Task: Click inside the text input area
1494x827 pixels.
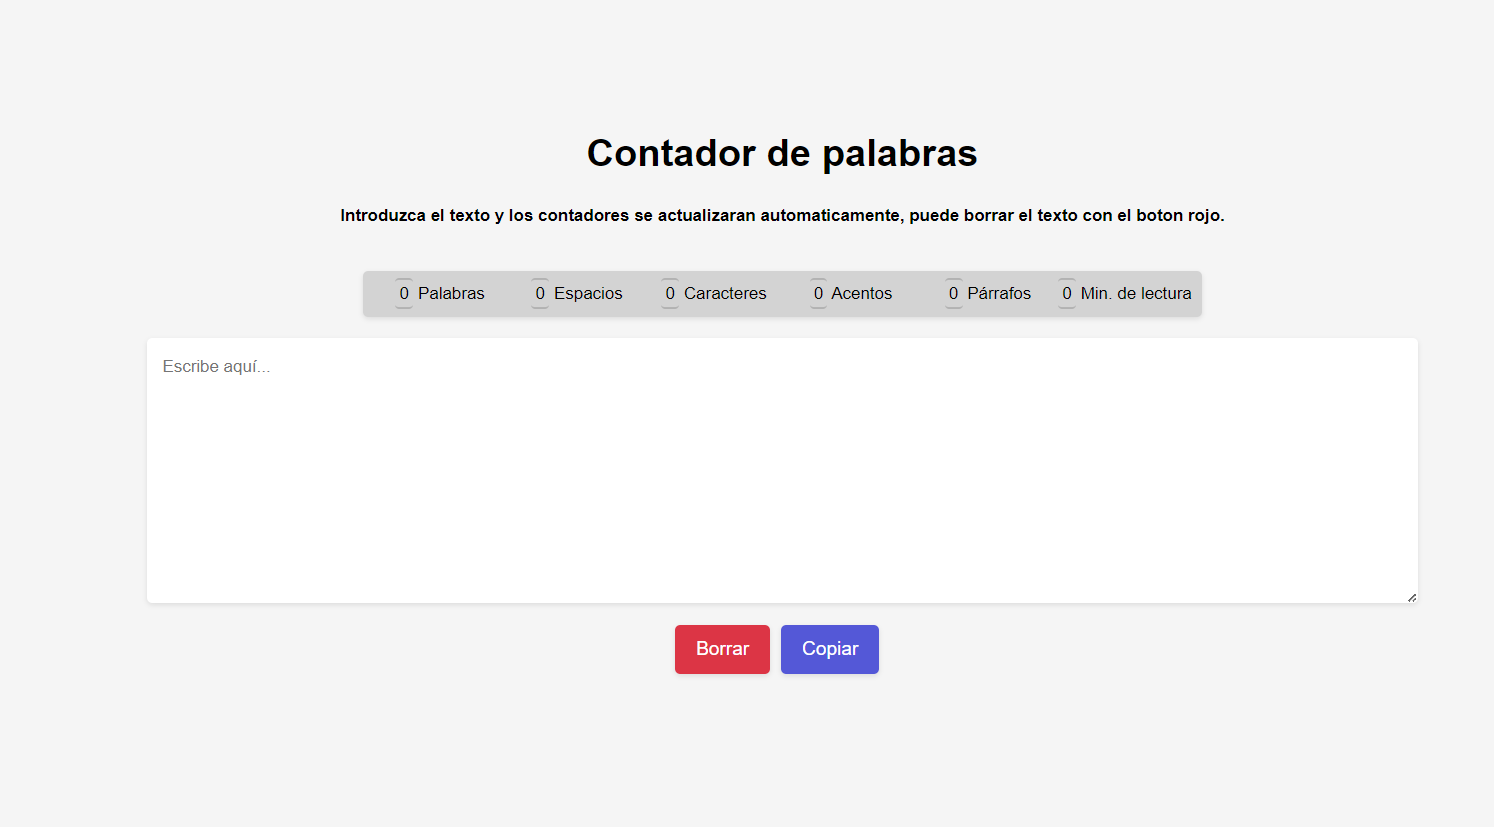Action: (780, 470)
